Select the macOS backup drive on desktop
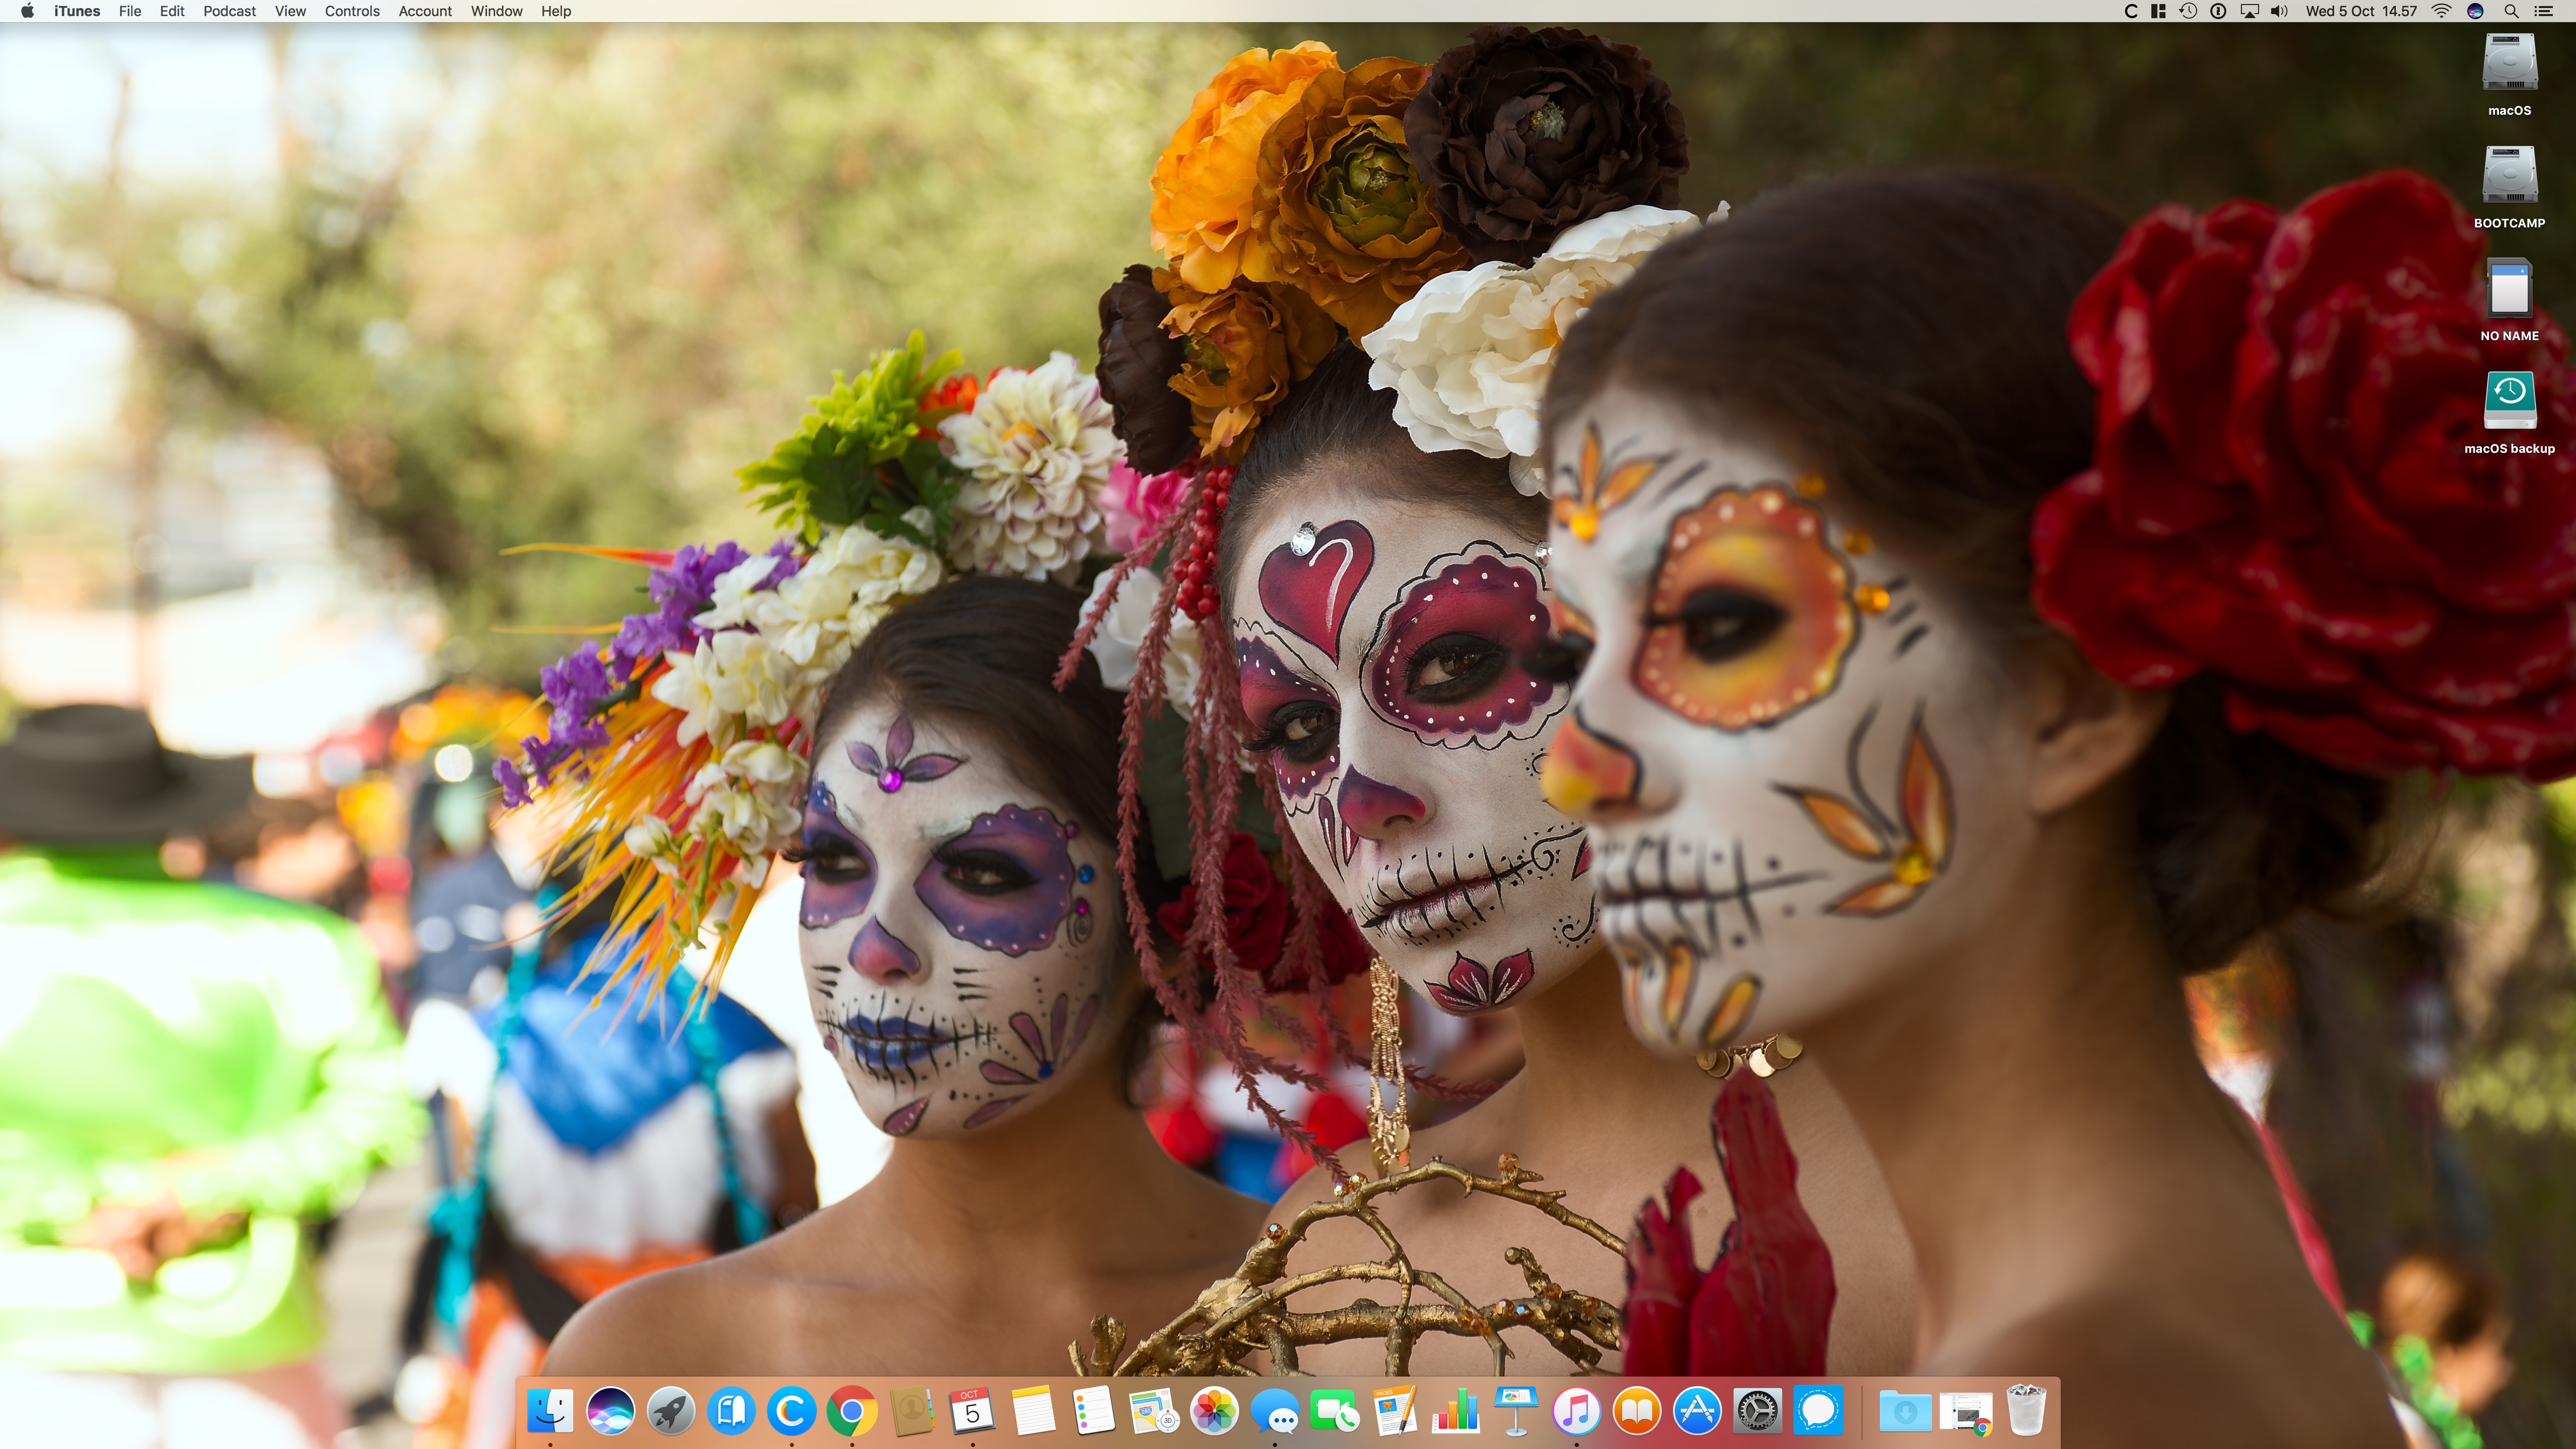 tap(2509, 414)
